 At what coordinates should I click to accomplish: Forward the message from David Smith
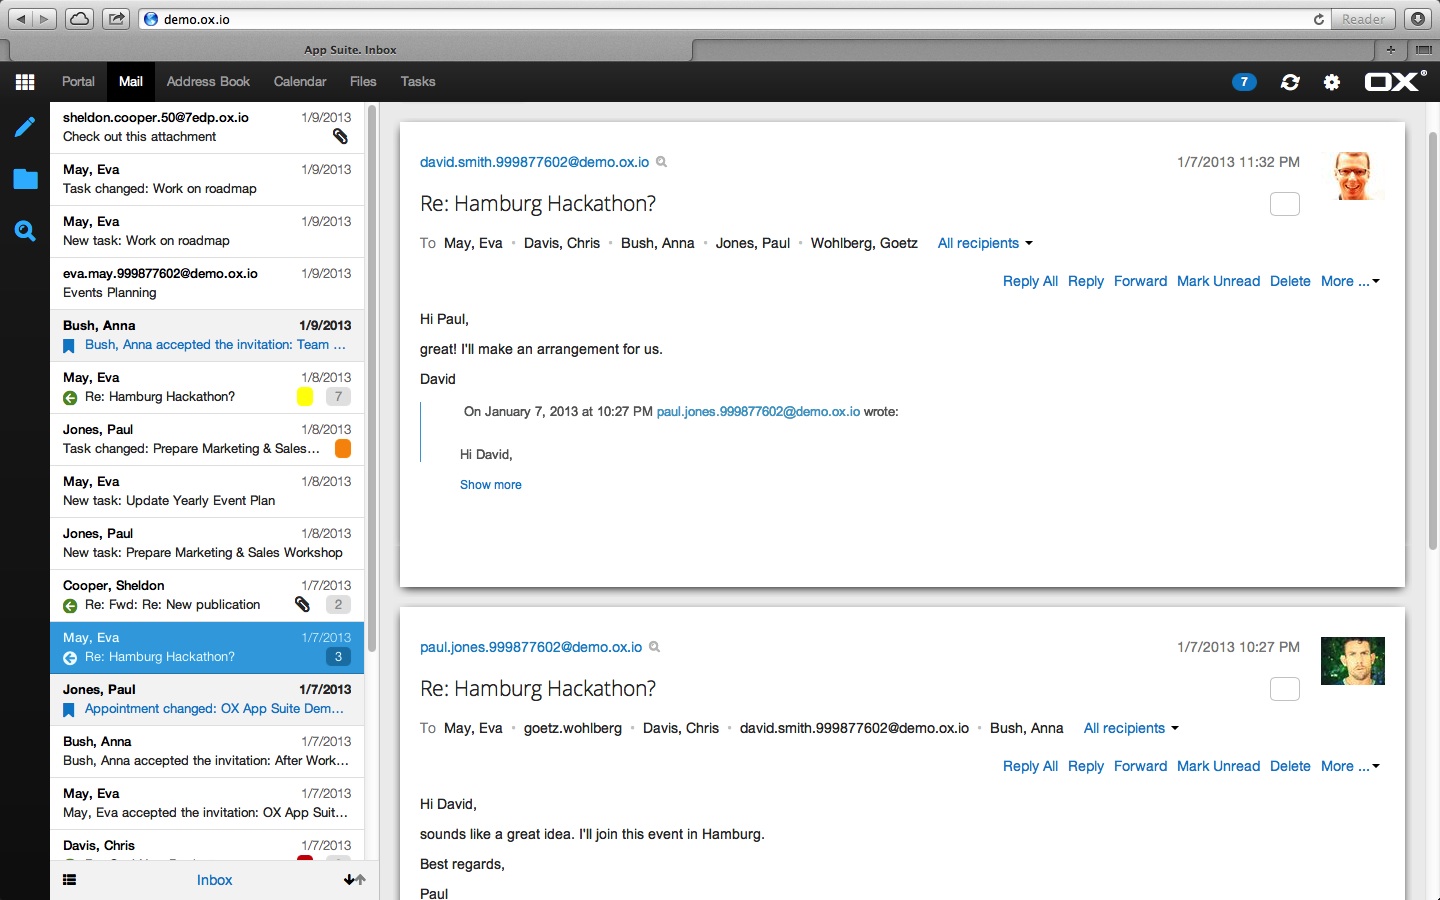pyautogui.click(x=1140, y=281)
